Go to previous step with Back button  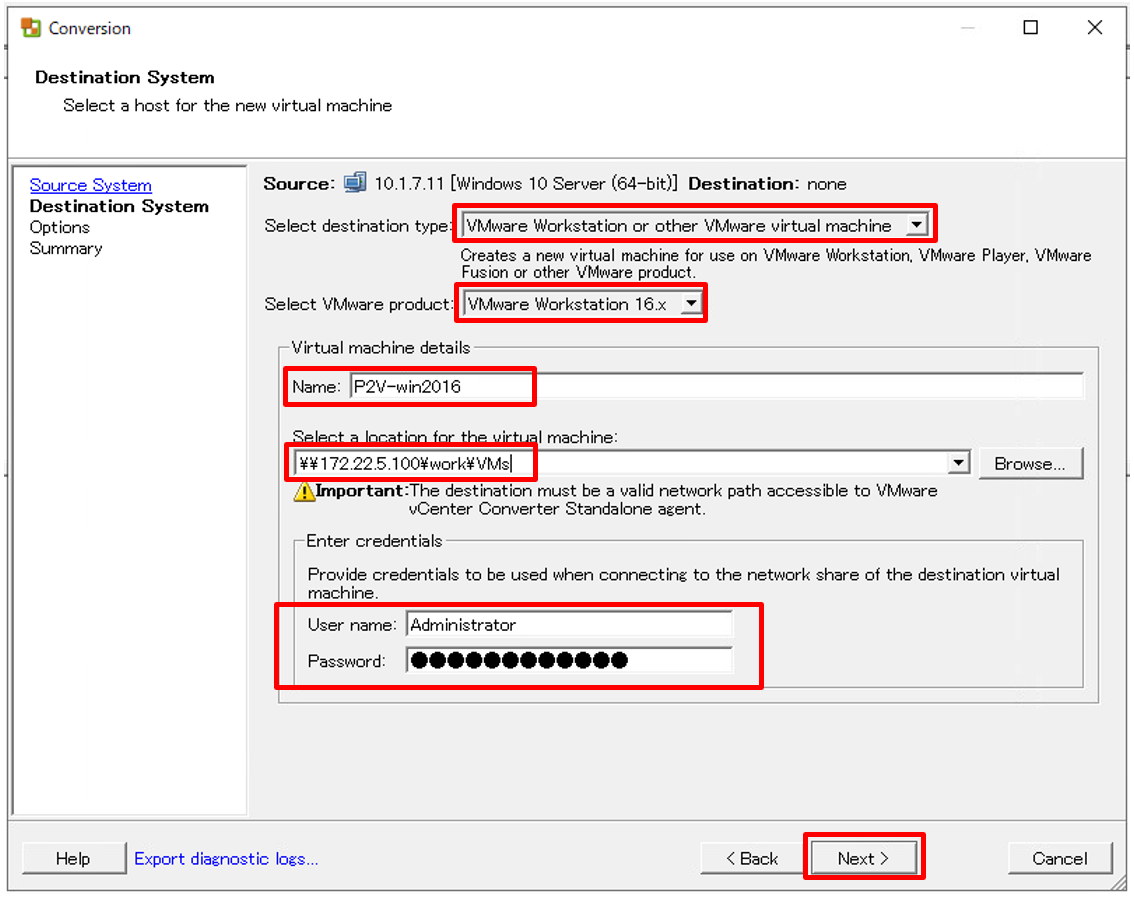[x=751, y=858]
